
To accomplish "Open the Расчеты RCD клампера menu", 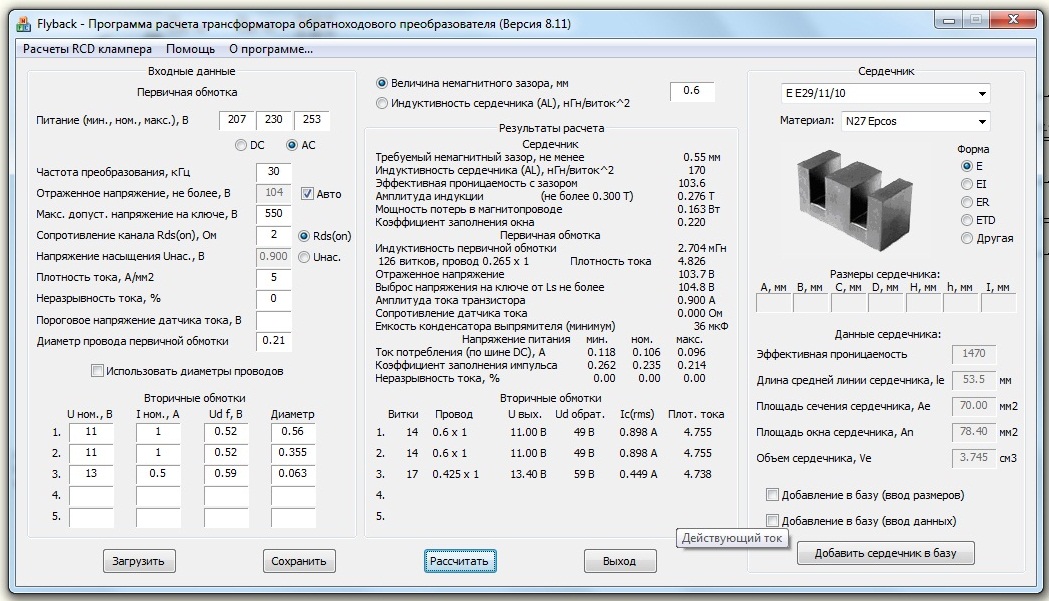I will click(87, 48).
